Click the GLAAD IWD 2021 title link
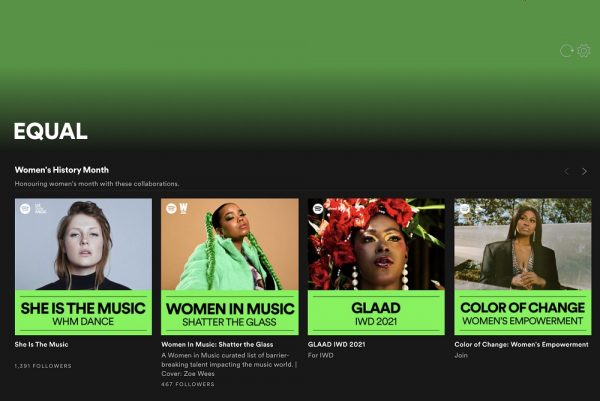 (336, 344)
